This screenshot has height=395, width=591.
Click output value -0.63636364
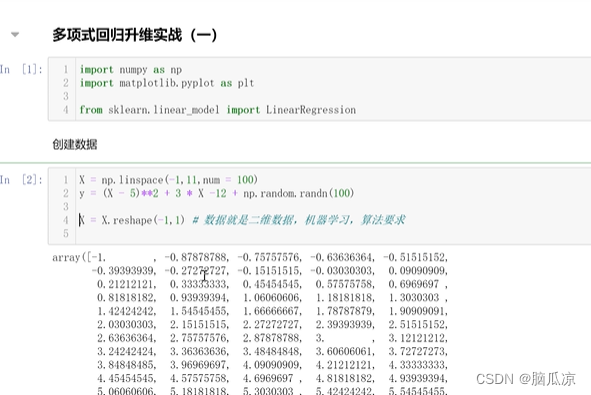(x=342, y=257)
